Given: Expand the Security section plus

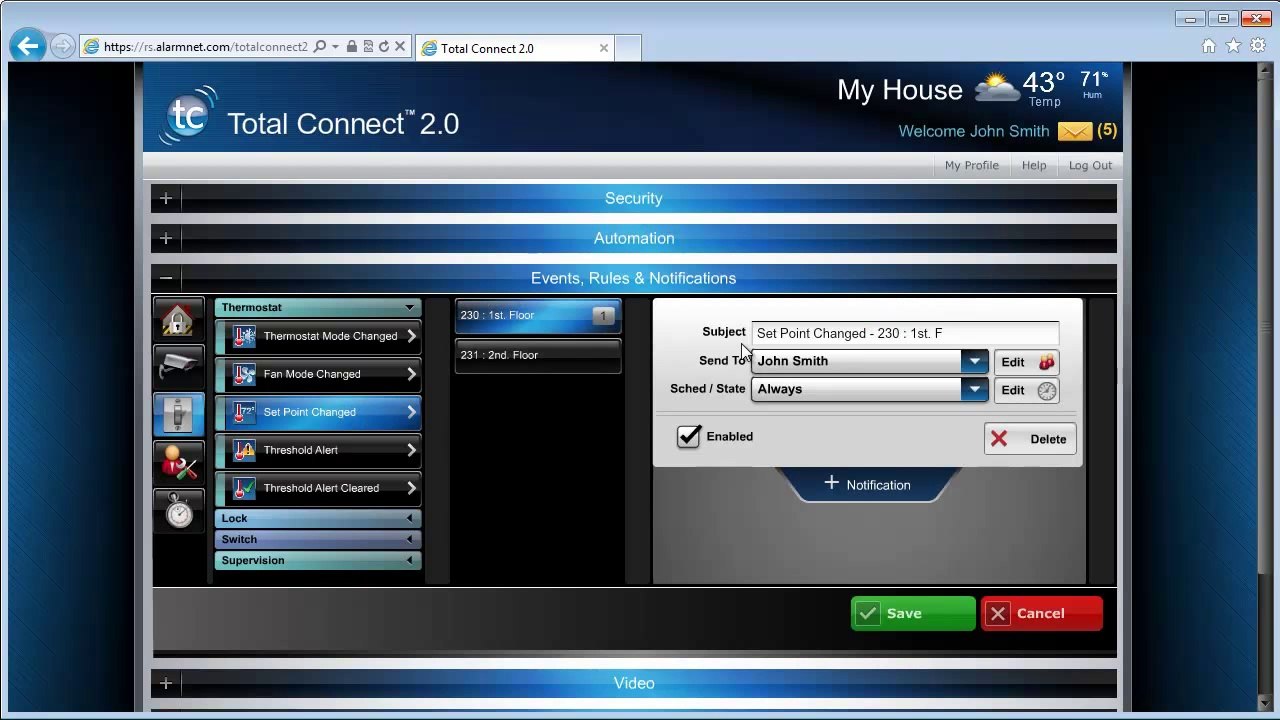Looking at the screenshot, I should tap(166, 198).
